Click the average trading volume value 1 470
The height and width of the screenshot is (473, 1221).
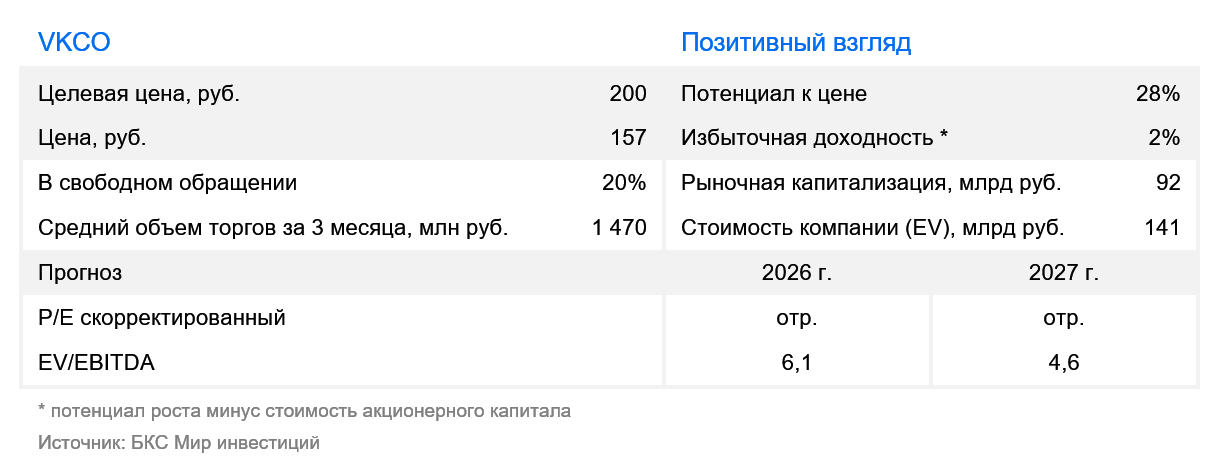[620, 228]
